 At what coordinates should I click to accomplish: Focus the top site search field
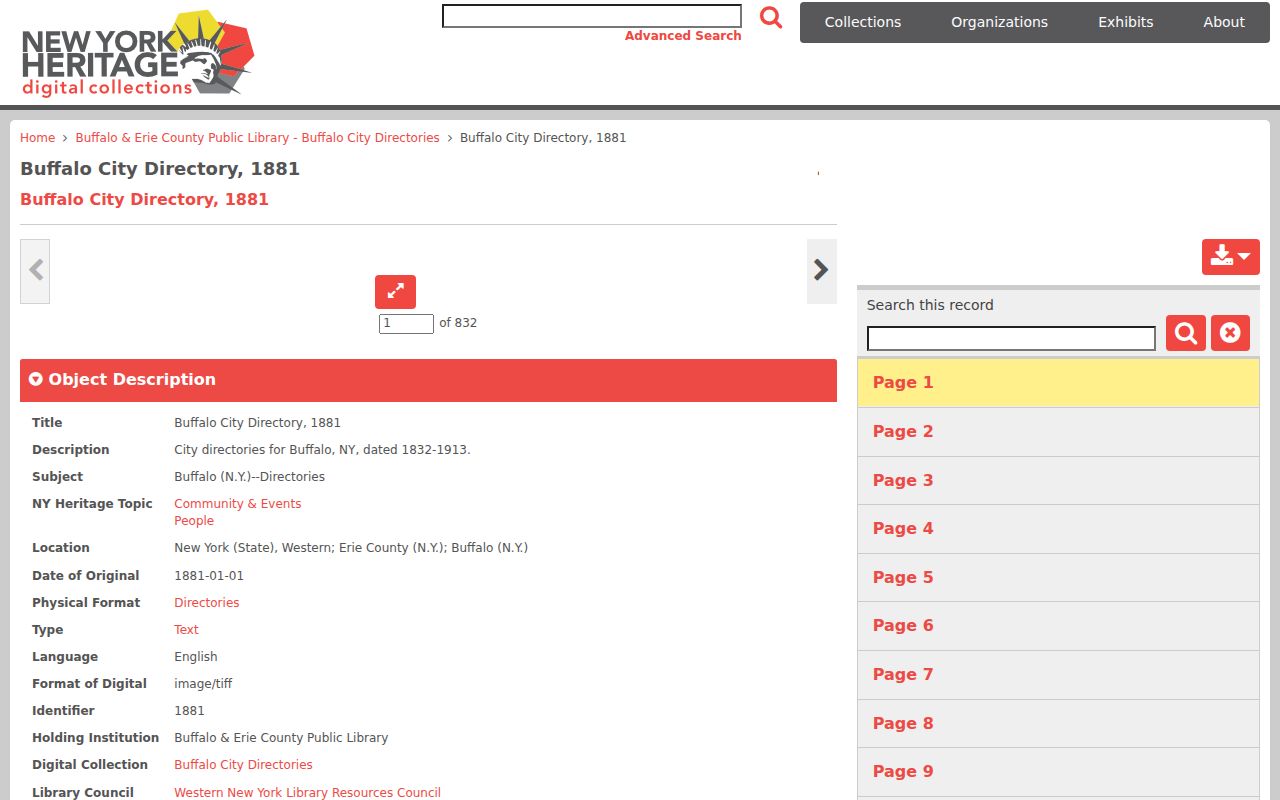pyautogui.click(x=592, y=16)
